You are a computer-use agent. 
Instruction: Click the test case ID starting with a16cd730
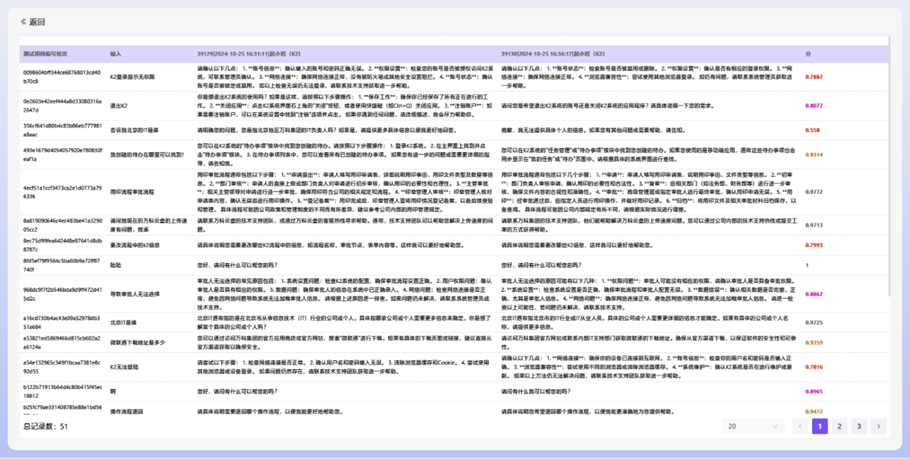(62, 322)
